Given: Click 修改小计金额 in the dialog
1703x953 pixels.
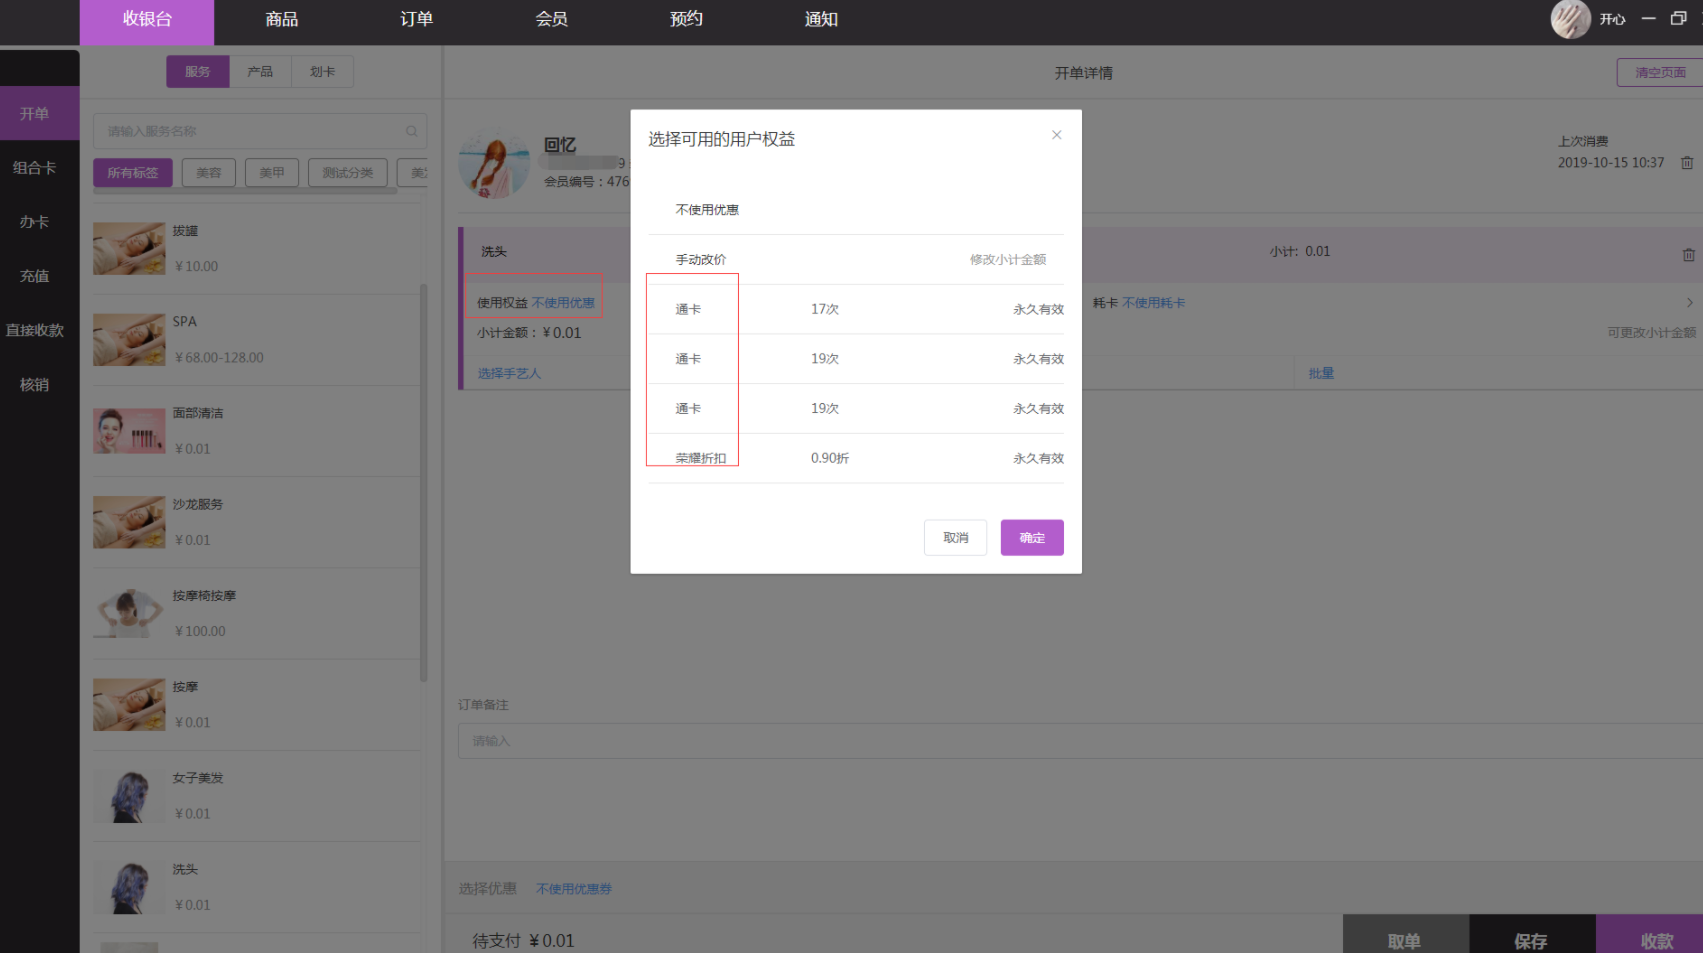Looking at the screenshot, I should click(1008, 260).
